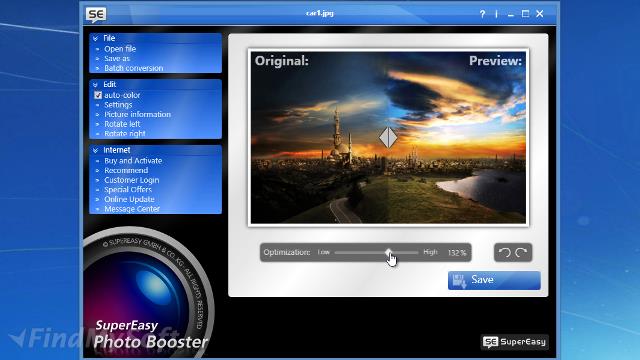Click the Original half of the image
This screenshot has width=640, height=360.
click(x=319, y=138)
